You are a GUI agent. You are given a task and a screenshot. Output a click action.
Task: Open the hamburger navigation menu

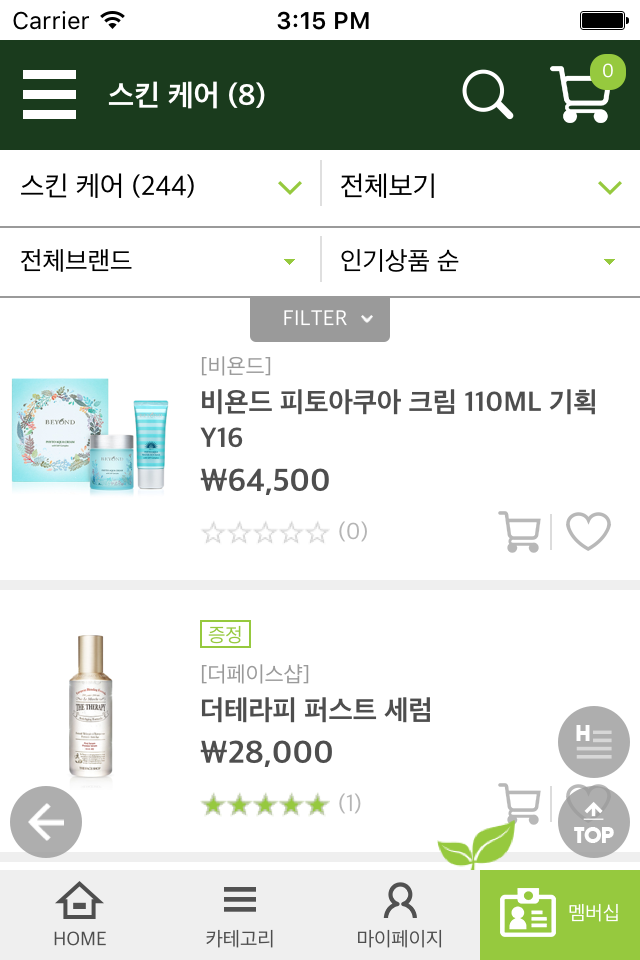tap(50, 95)
